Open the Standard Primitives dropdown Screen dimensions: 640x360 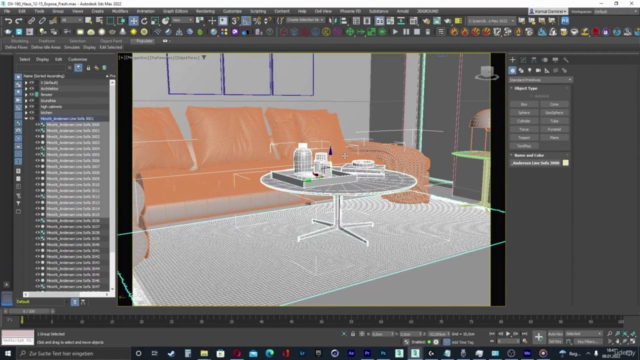540,80
